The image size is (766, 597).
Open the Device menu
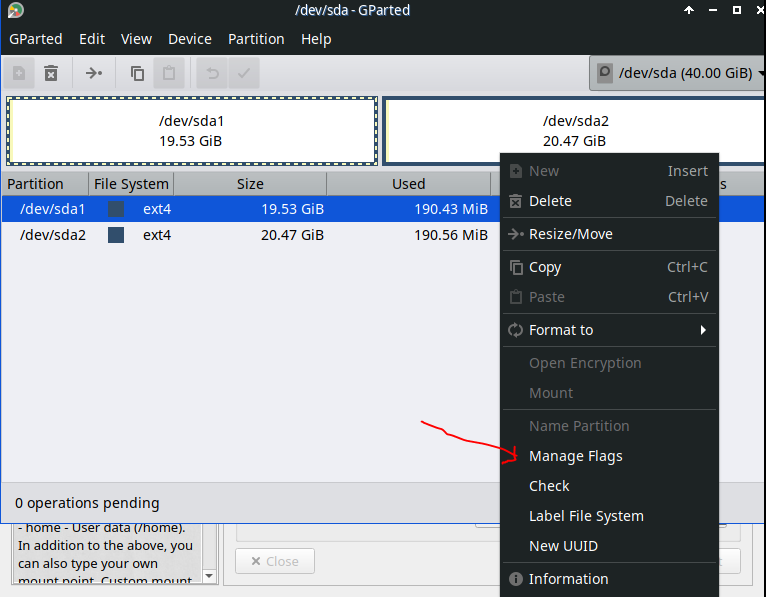tap(190, 39)
